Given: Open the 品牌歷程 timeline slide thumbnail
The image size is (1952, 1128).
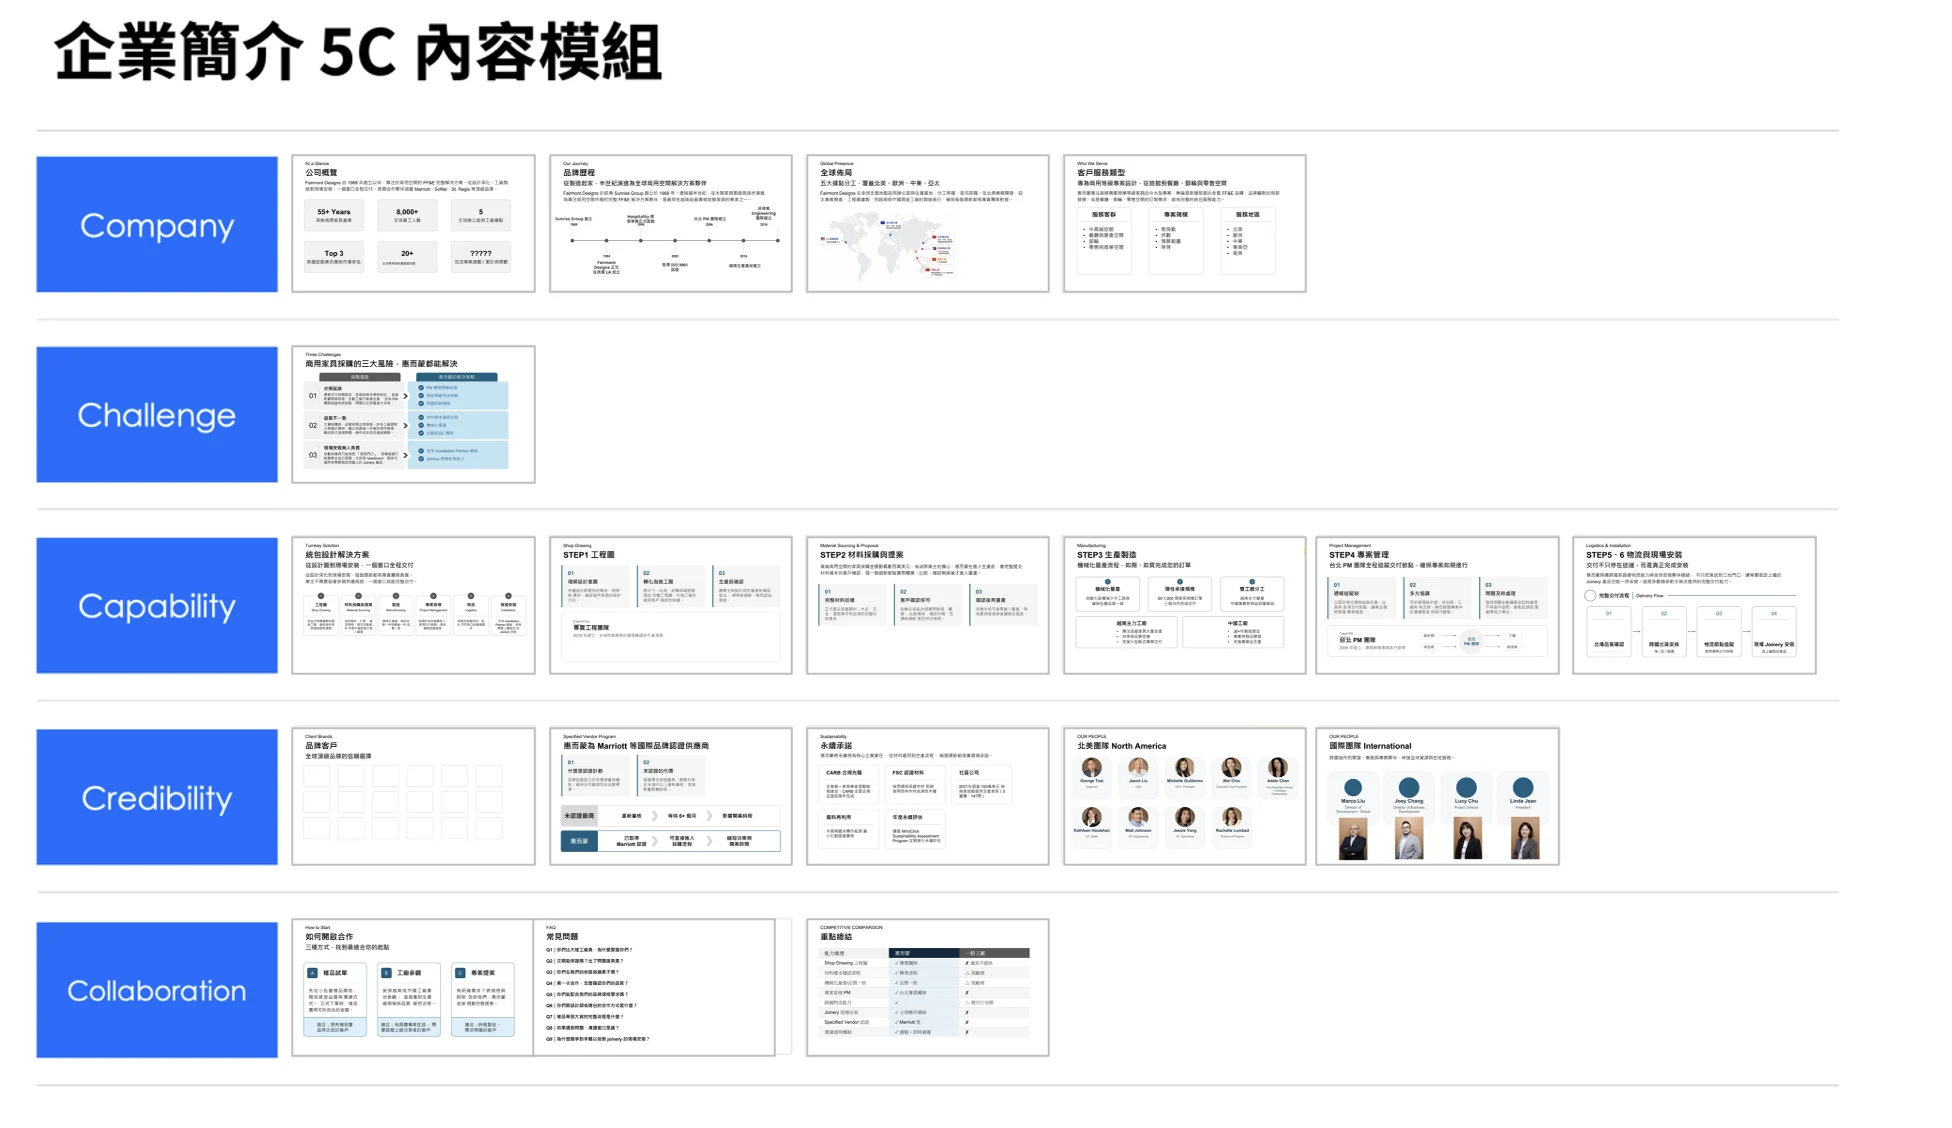Looking at the screenshot, I should pyautogui.click(x=670, y=224).
